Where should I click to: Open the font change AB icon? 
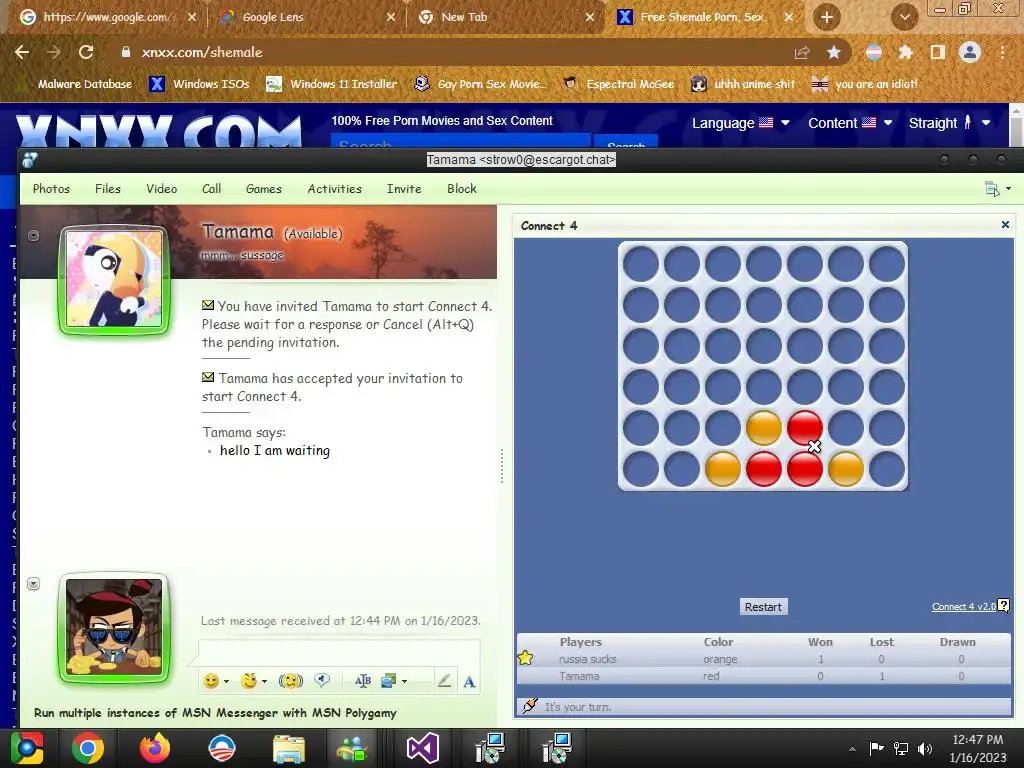(362, 681)
